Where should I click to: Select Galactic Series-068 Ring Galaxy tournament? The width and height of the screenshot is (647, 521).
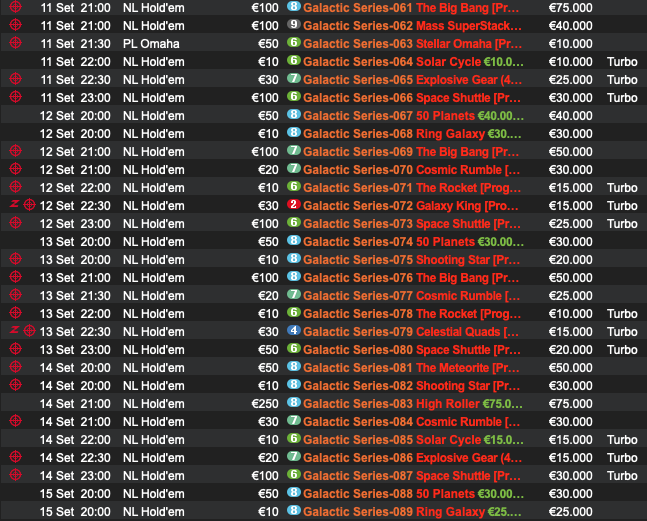[412, 134]
